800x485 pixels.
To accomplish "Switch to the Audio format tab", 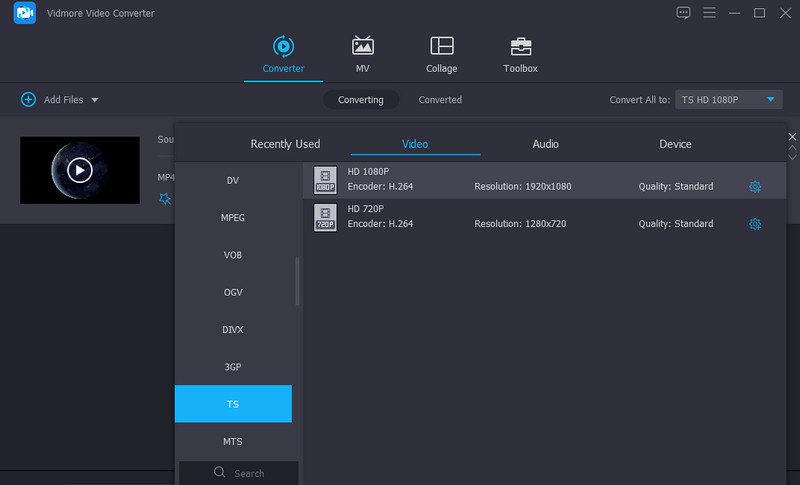I will (545, 144).
